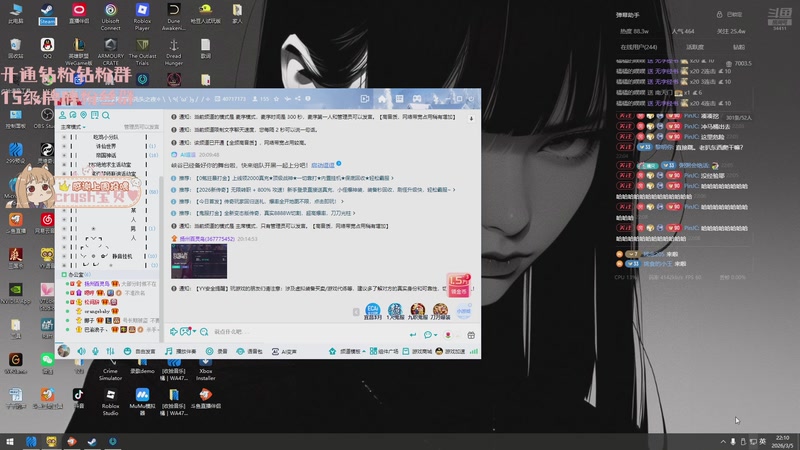This screenshot has height=450, width=800.
Task: Click the signal strength bars in the YY bottom bar
Action: (x=474, y=352)
